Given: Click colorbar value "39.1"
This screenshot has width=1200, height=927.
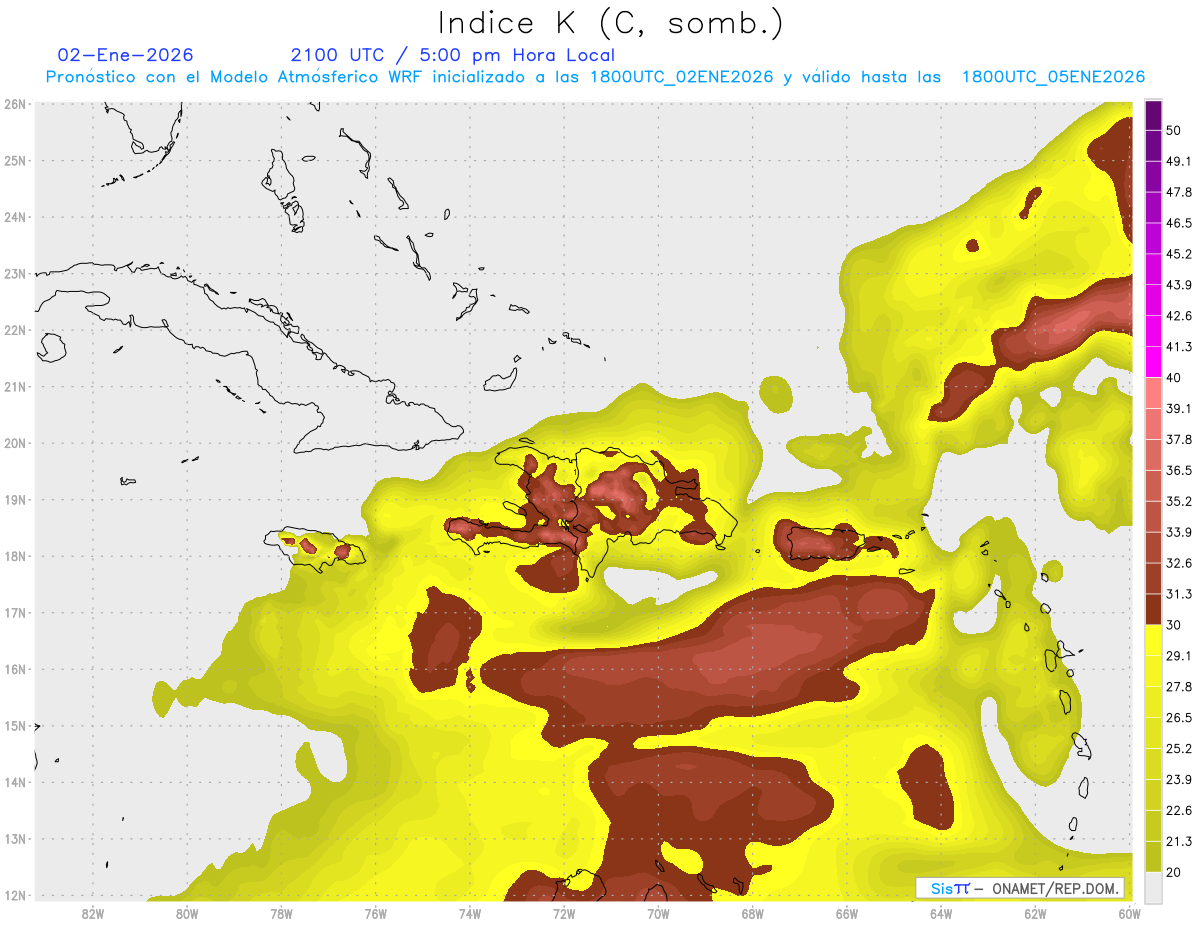Looking at the screenshot, I should (x=1179, y=408).
